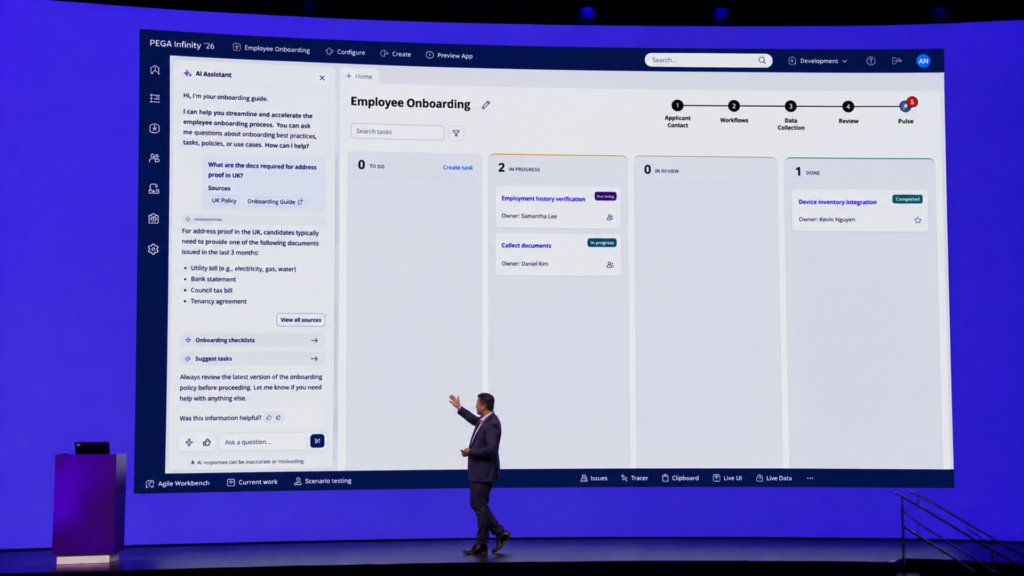
Task: Open the sidebar list view icon
Action: (x=155, y=98)
